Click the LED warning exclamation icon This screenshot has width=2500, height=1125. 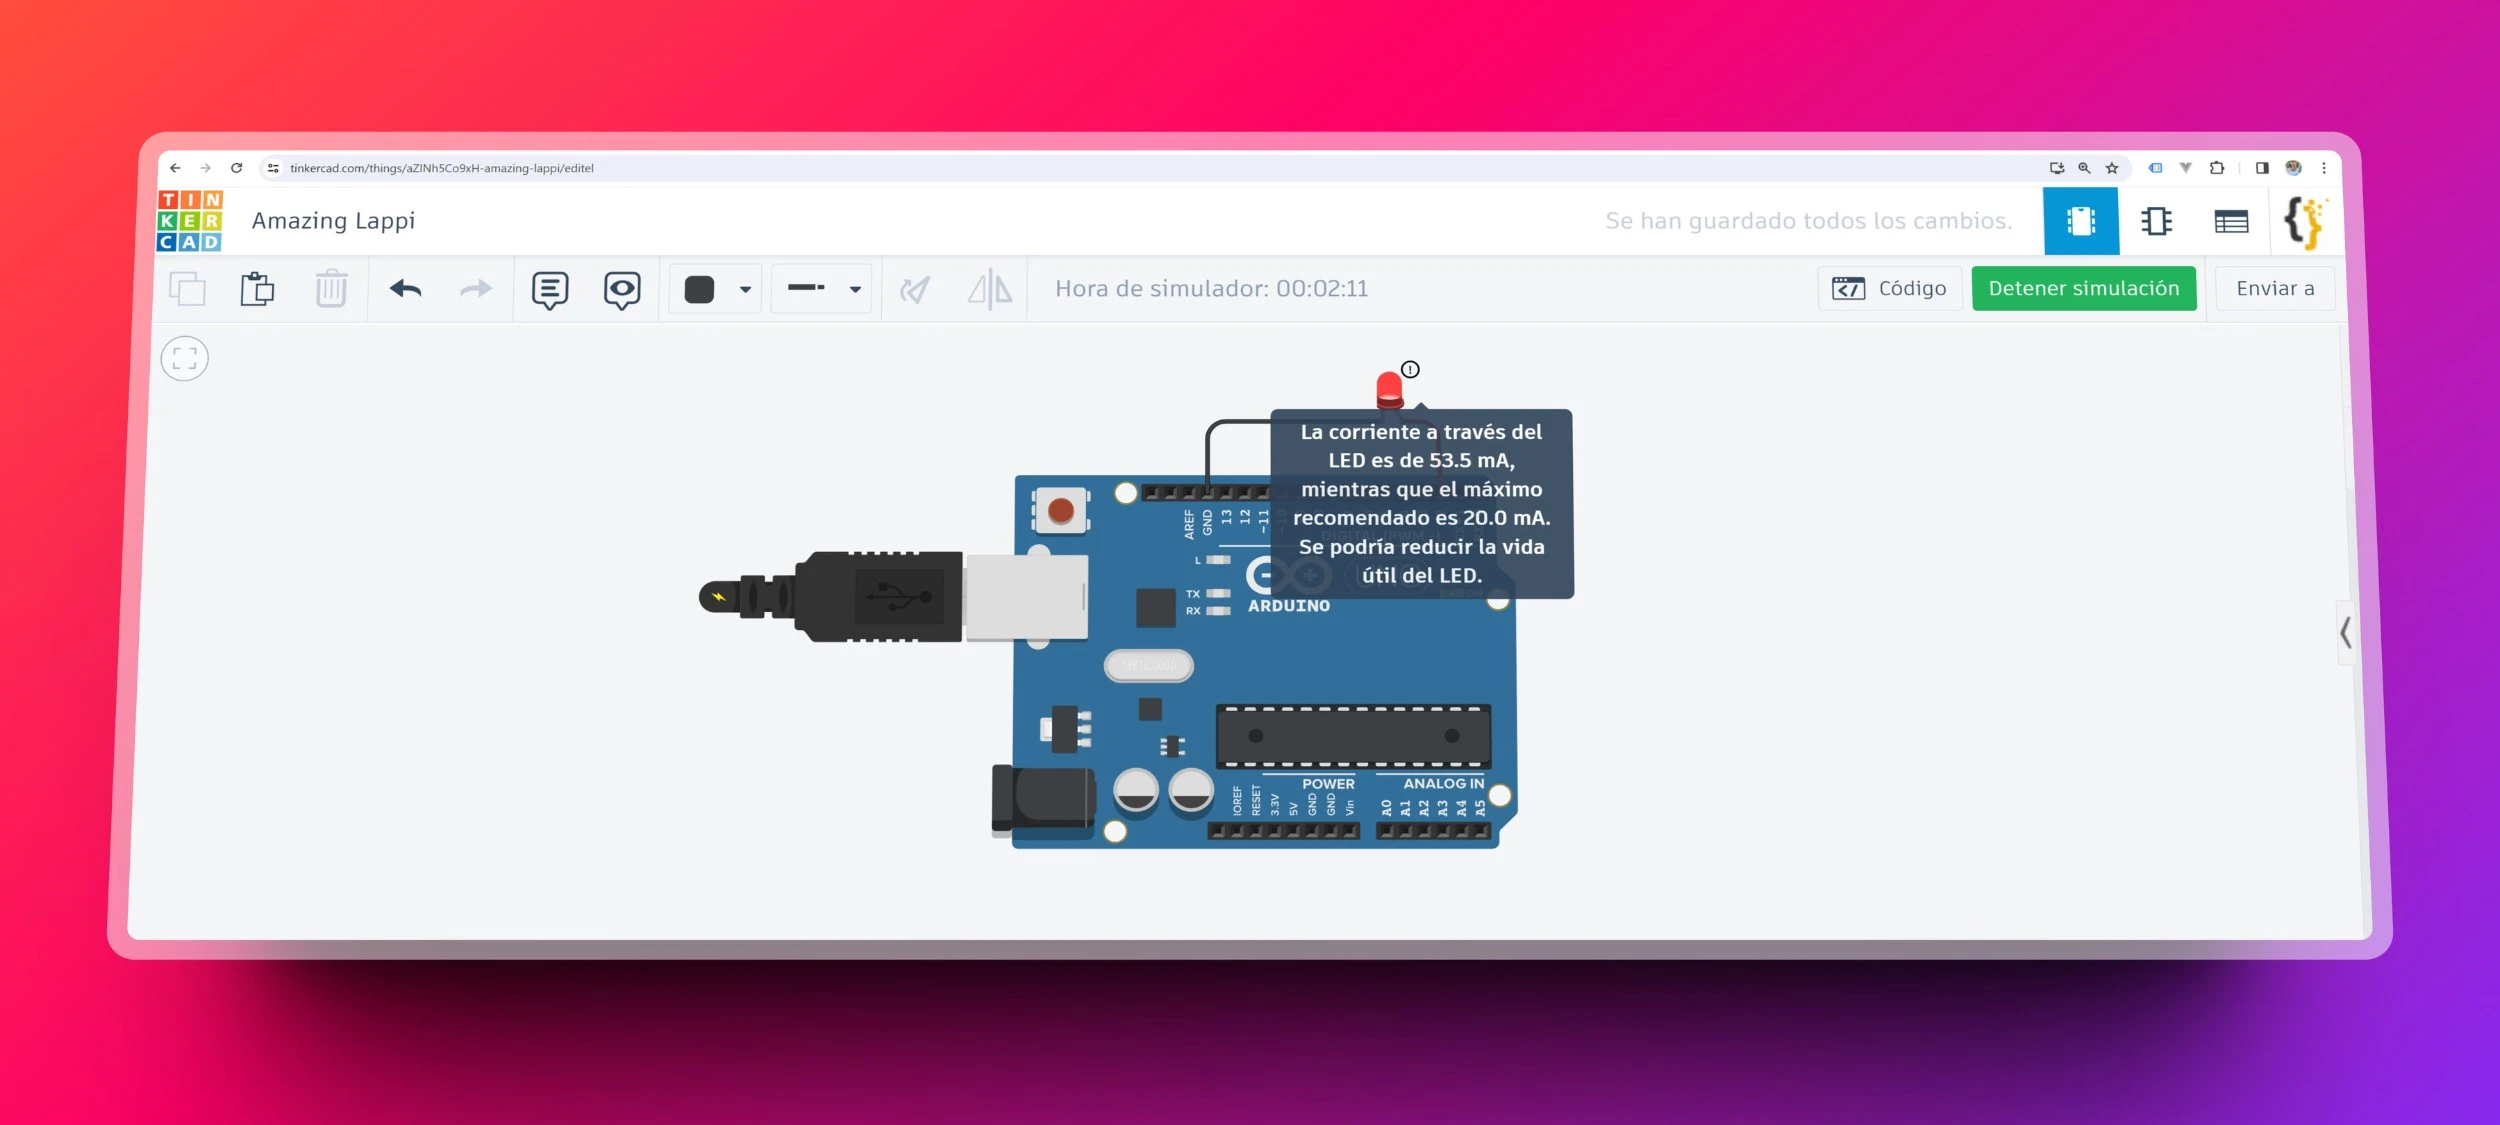point(1410,369)
